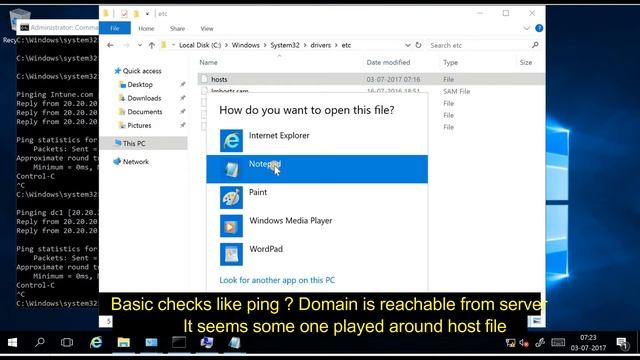Switch to File Explorer on the taskbar
640x360 pixels.
tap(123, 342)
